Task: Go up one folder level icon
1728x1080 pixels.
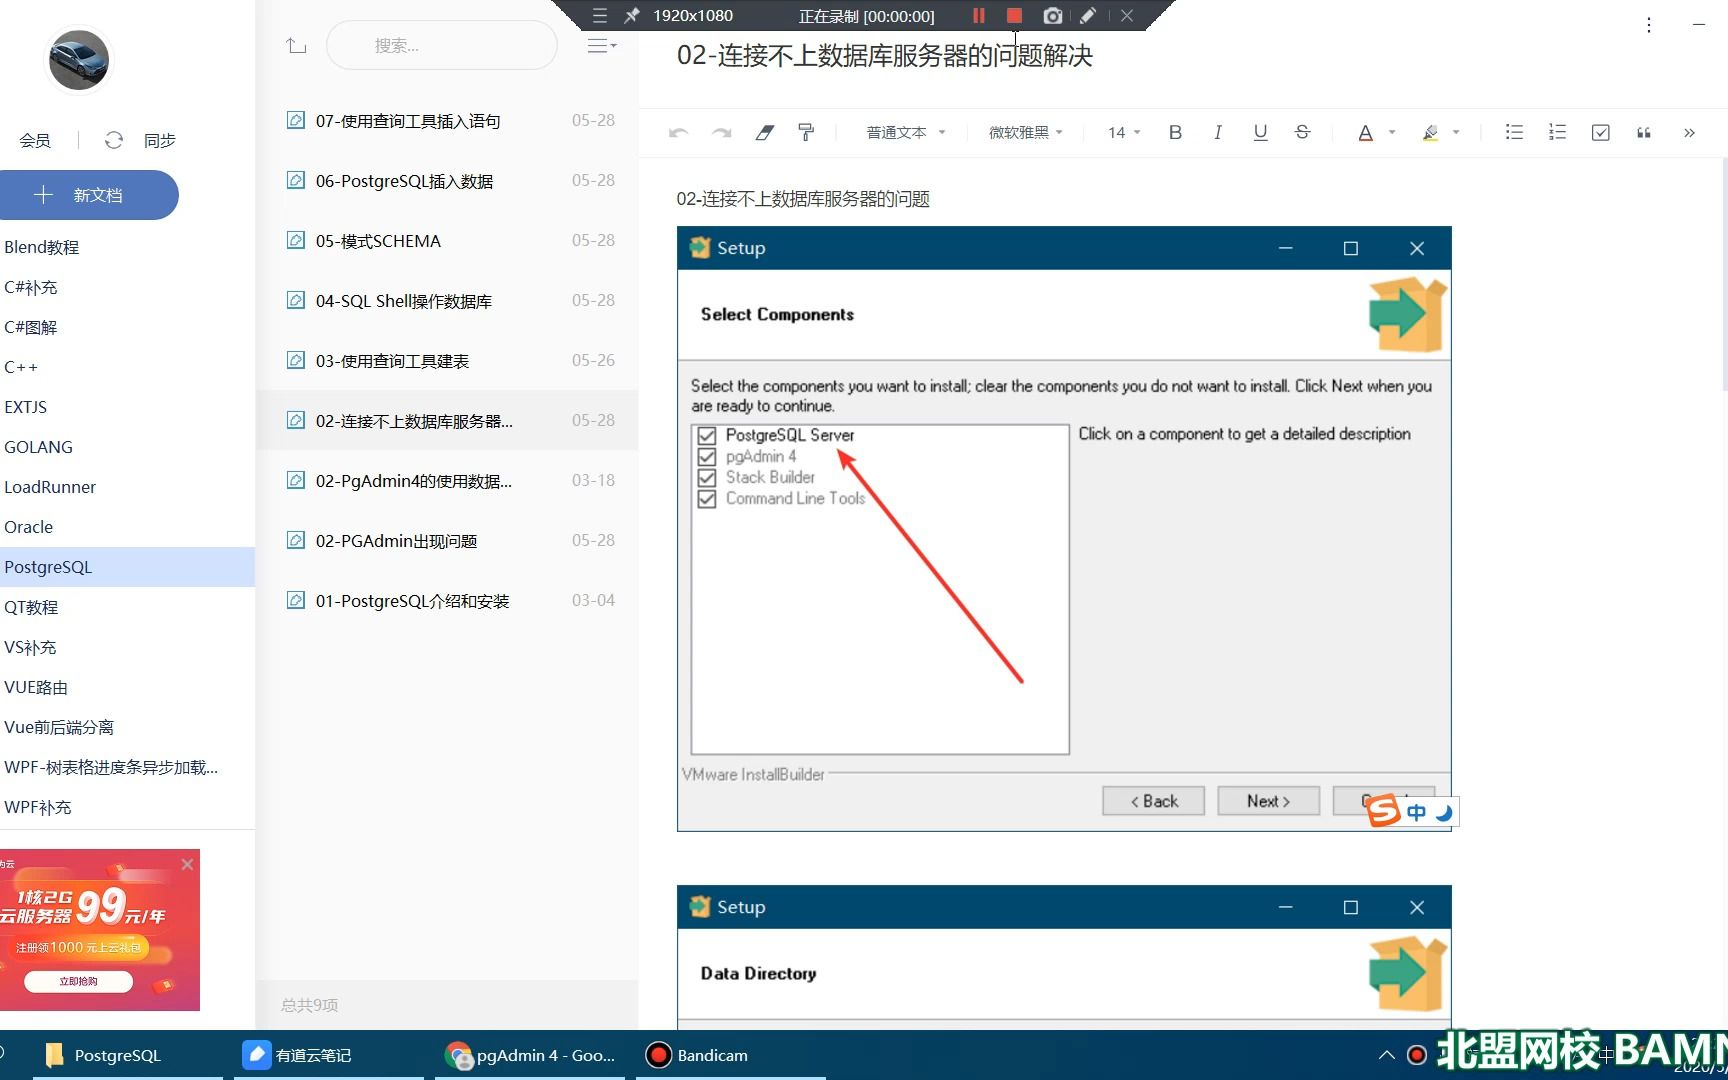Action: [x=296, y=45]
